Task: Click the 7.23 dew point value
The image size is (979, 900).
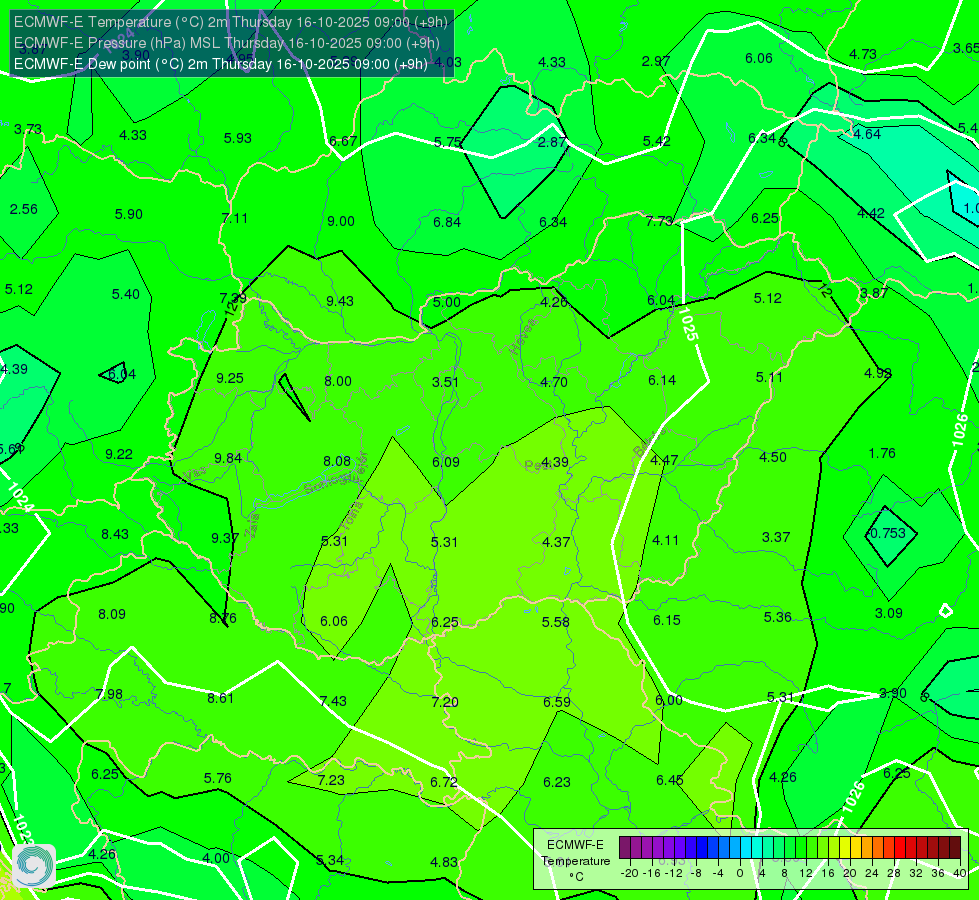Action: 331,780
